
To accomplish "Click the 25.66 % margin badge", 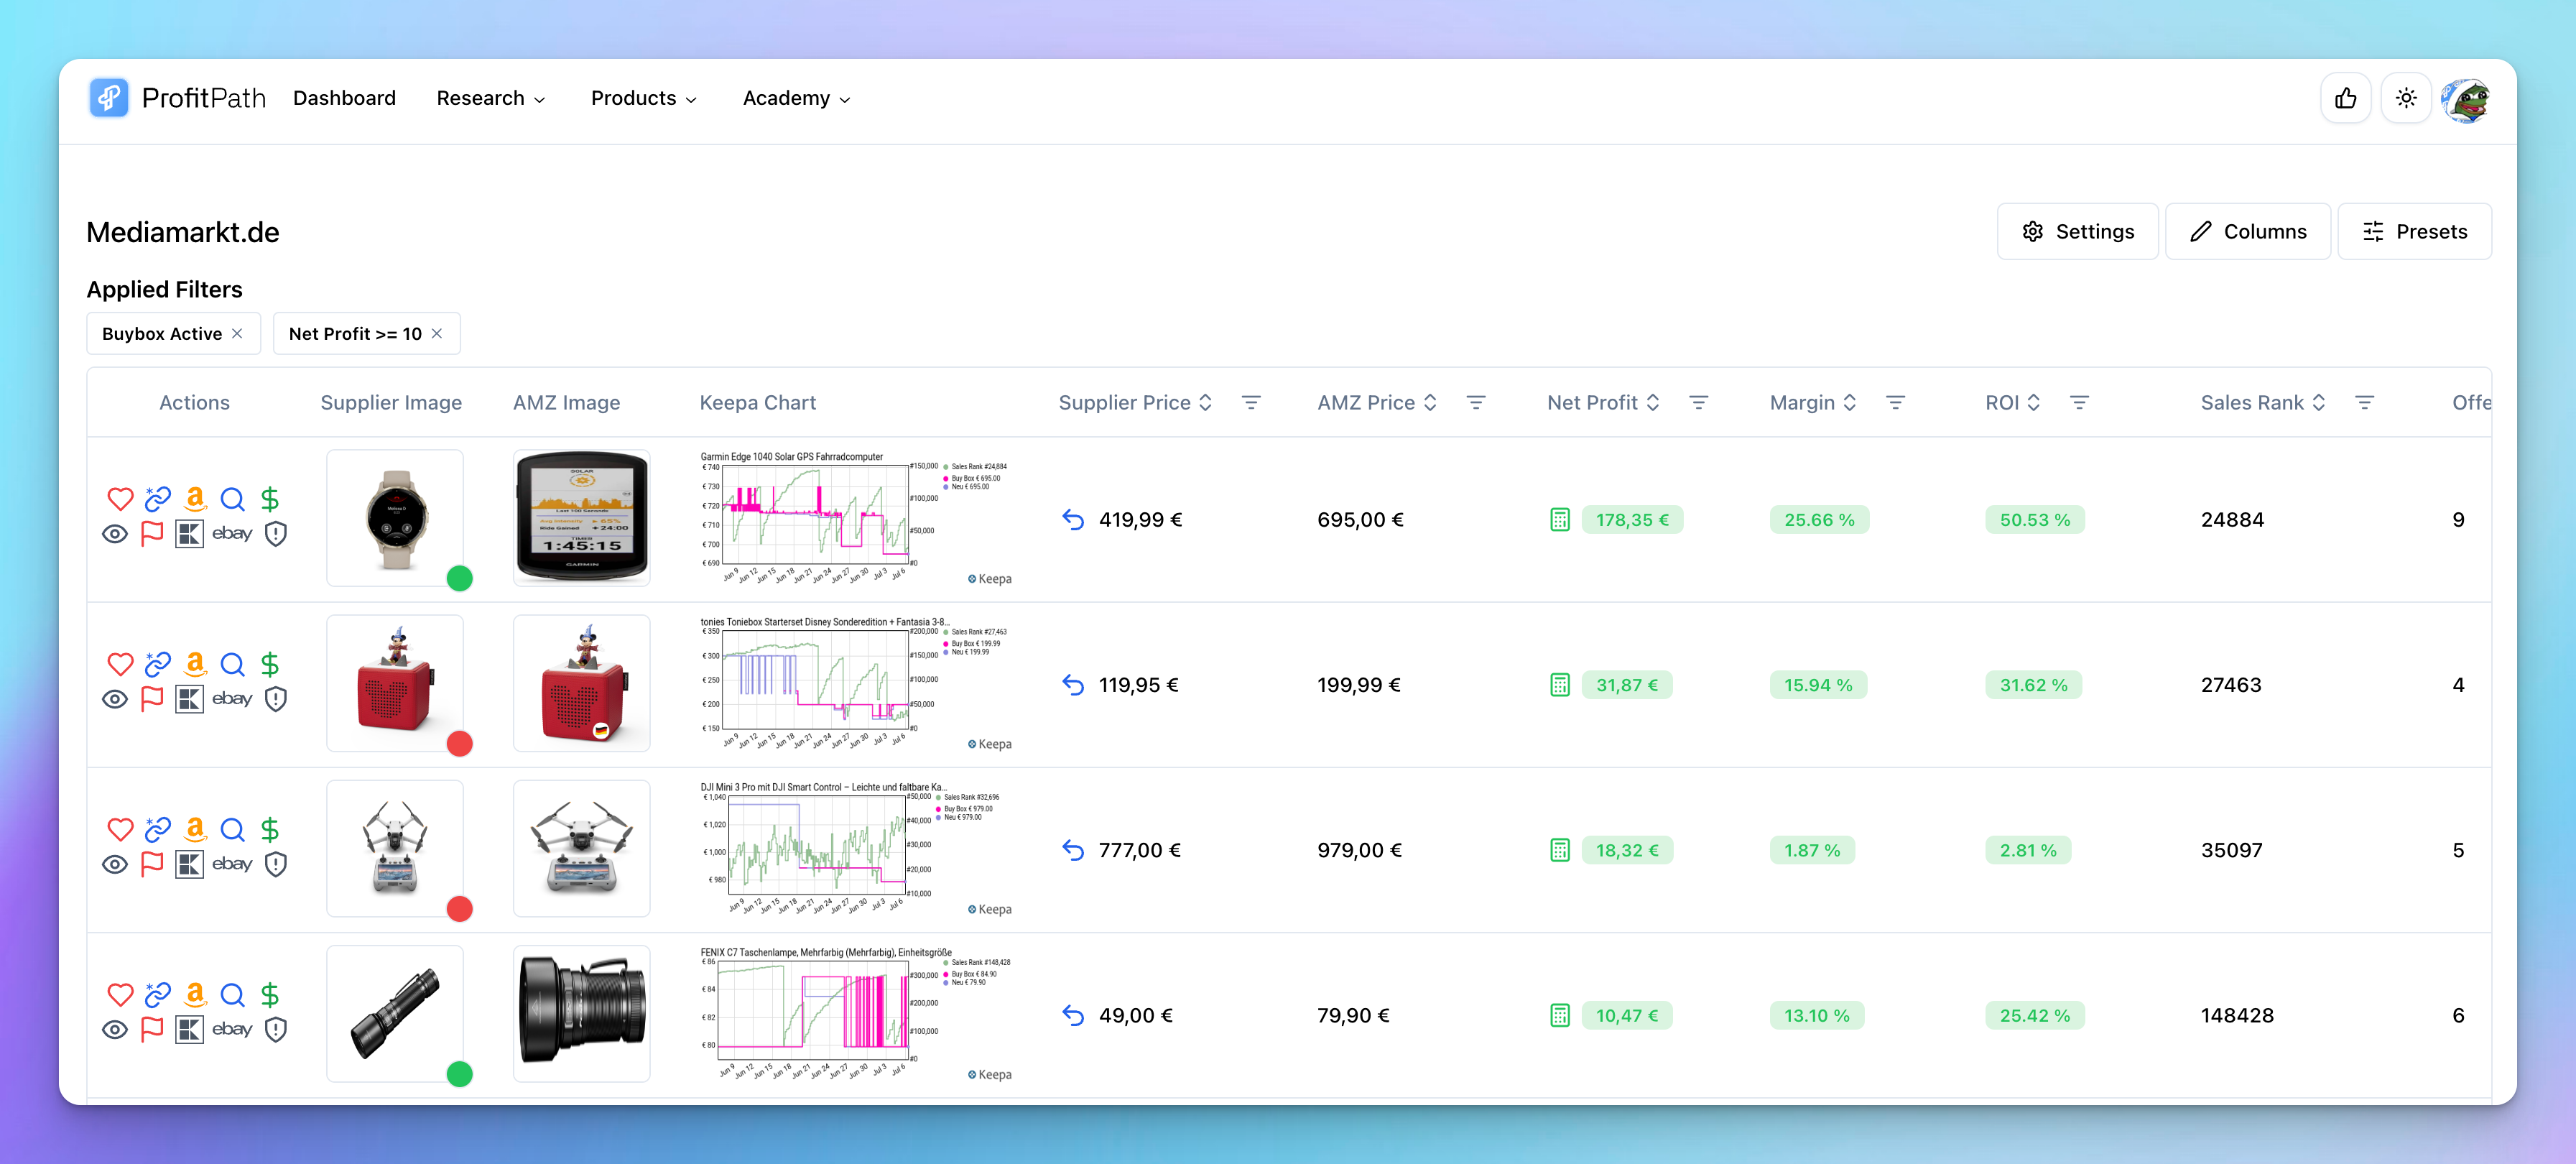I will (x=1819, y=520).
